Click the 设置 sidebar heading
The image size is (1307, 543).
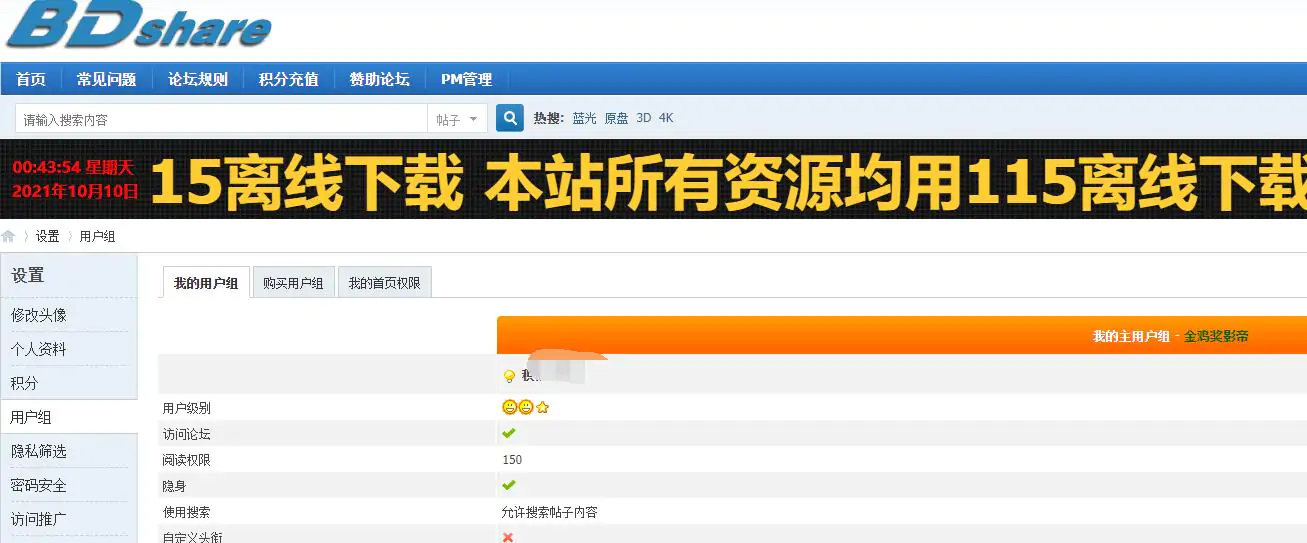(28, 275)
